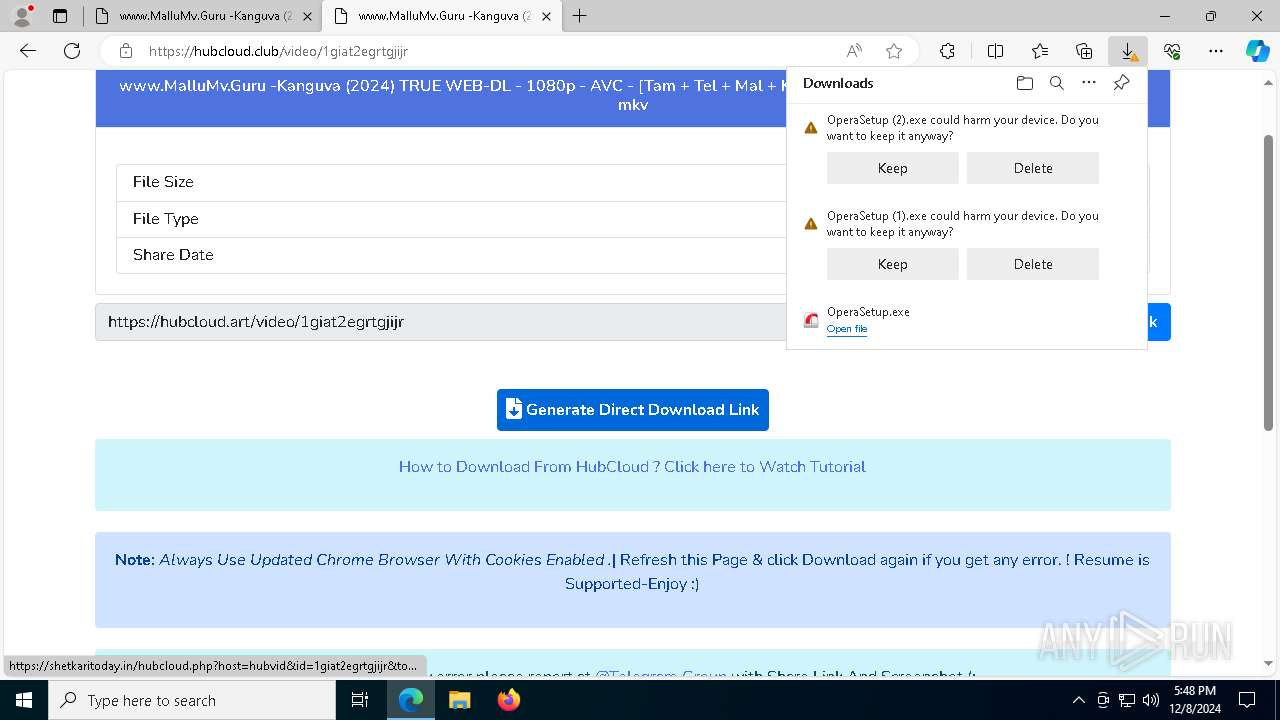Delete OperaSetup (1).exe download

click(x=1033, y=264)
